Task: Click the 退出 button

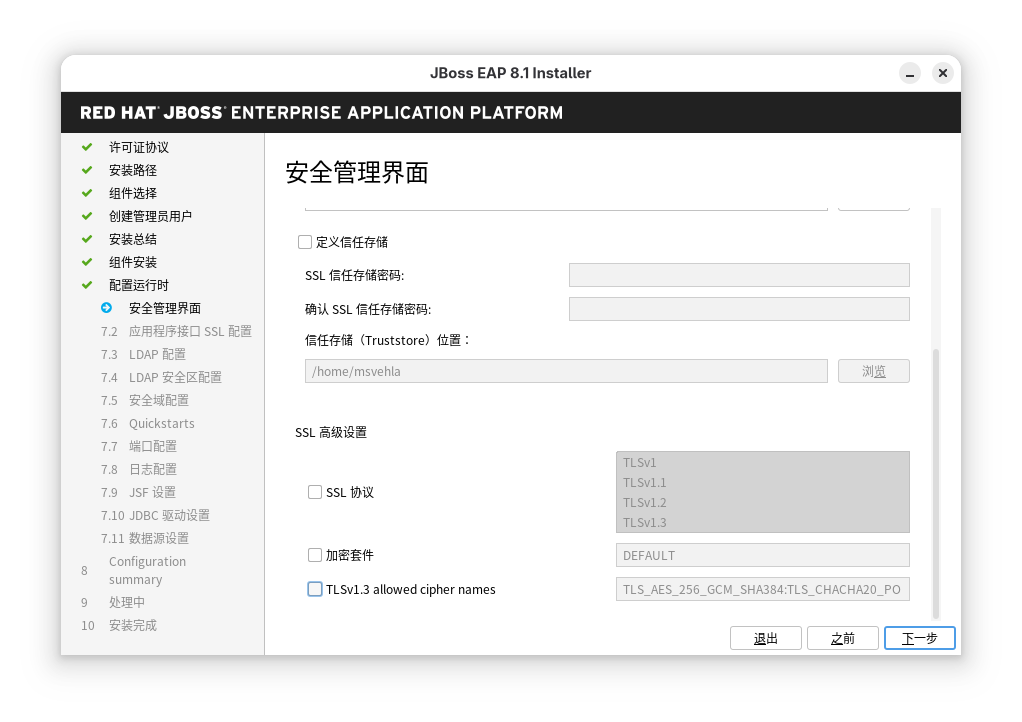Action: [766, 639]
